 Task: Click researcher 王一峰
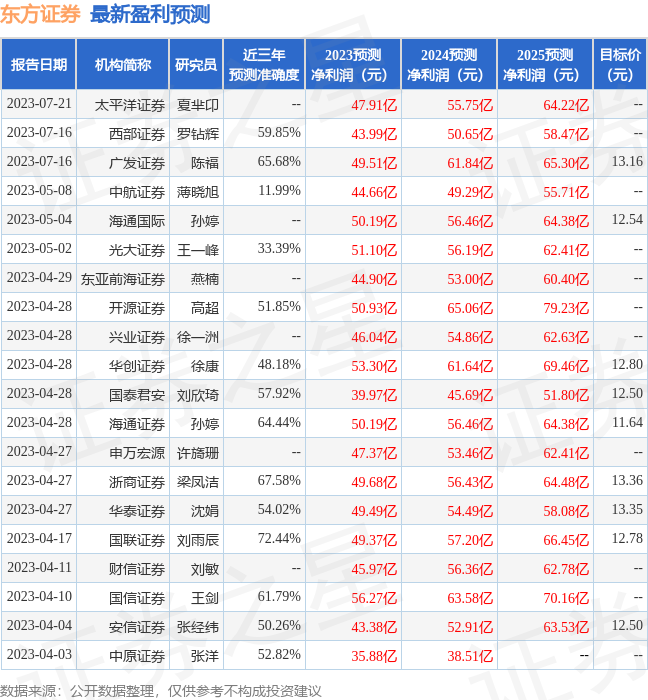[198, 250]
